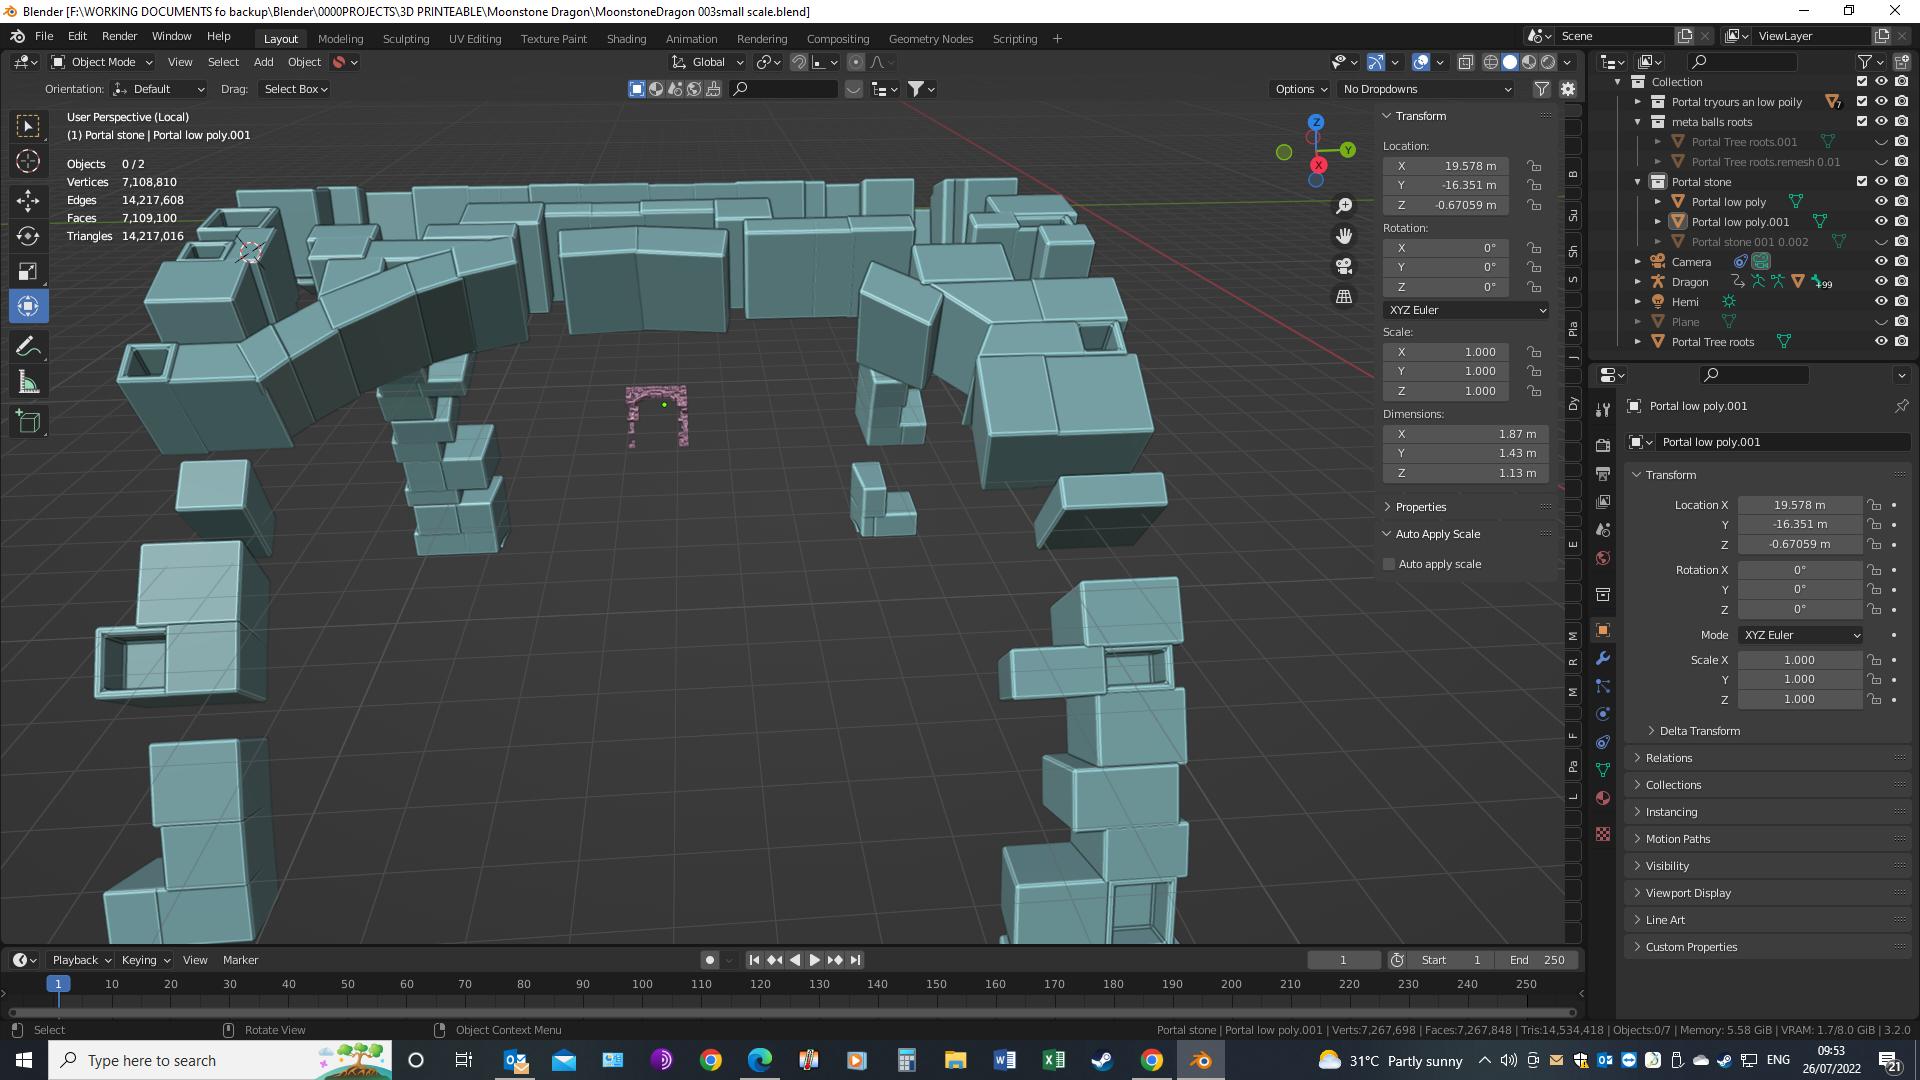Select the Scale tool
Image resolution: width=1920 pixels, height=1080 pixels.
click(28, 270)
